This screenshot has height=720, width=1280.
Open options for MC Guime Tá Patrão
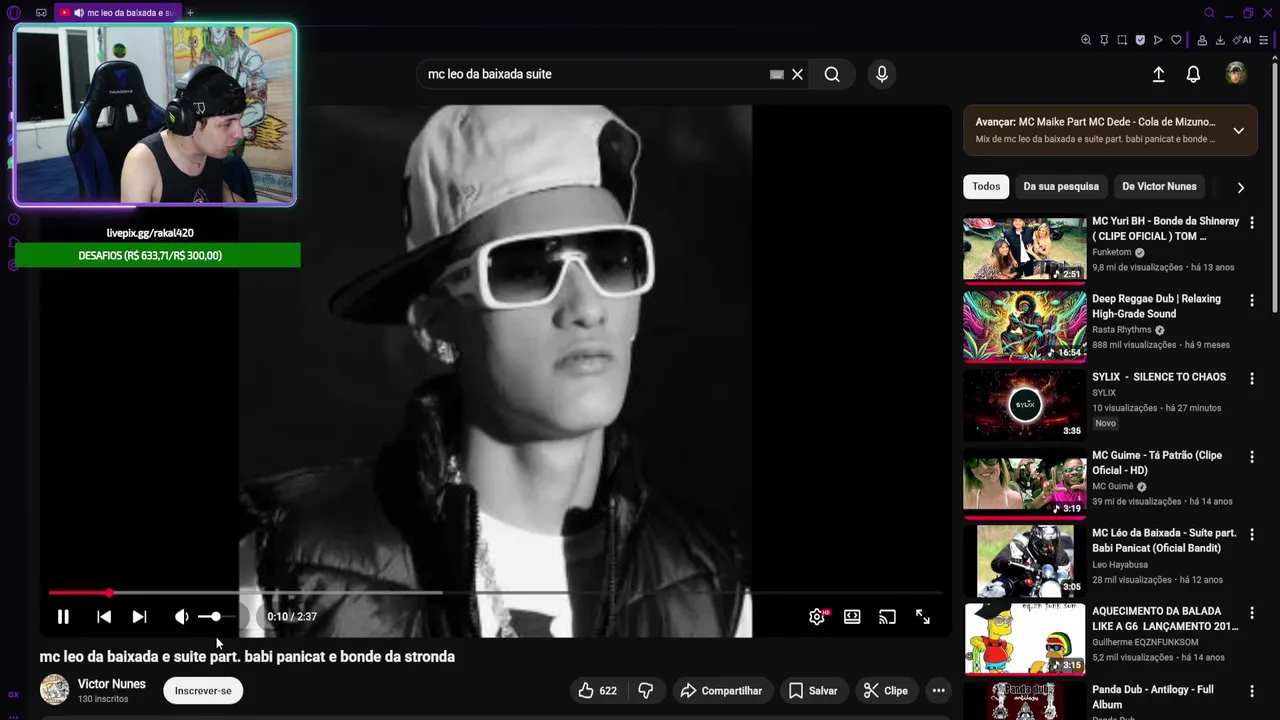pyautogui.click(x=1251, y=456)
